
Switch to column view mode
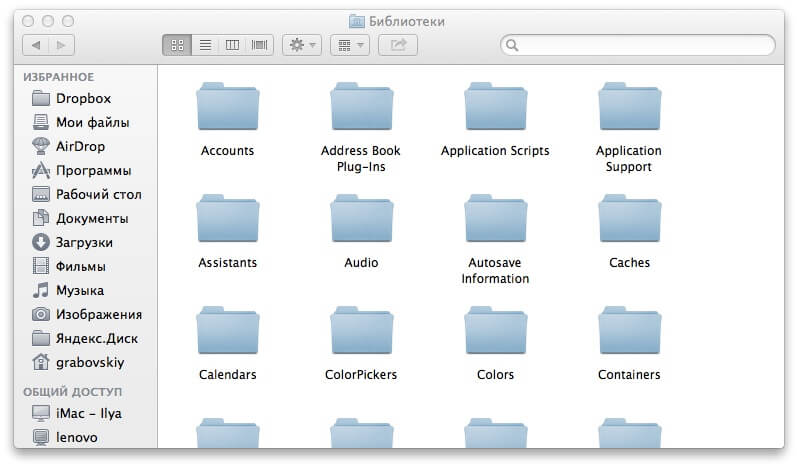[x=233, y=45]
